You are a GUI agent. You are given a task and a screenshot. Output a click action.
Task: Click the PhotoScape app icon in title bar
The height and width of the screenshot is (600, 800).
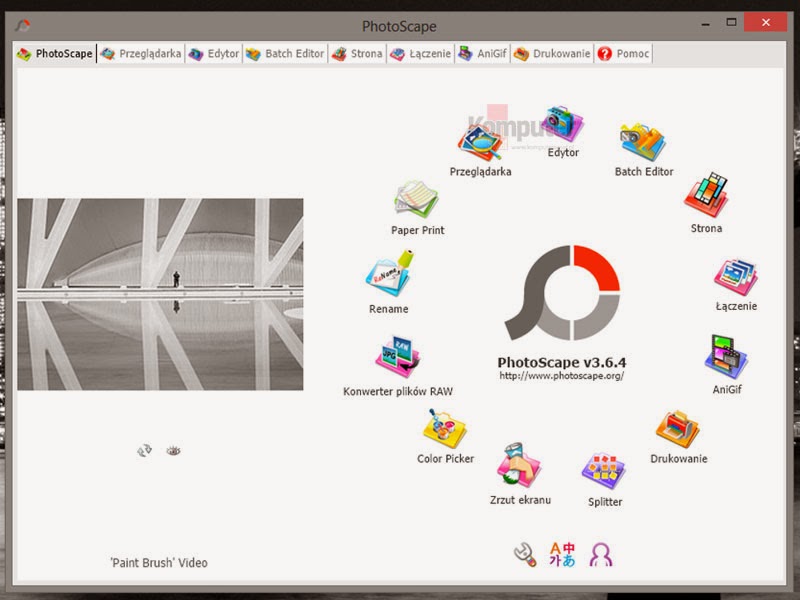coord(22,24)
